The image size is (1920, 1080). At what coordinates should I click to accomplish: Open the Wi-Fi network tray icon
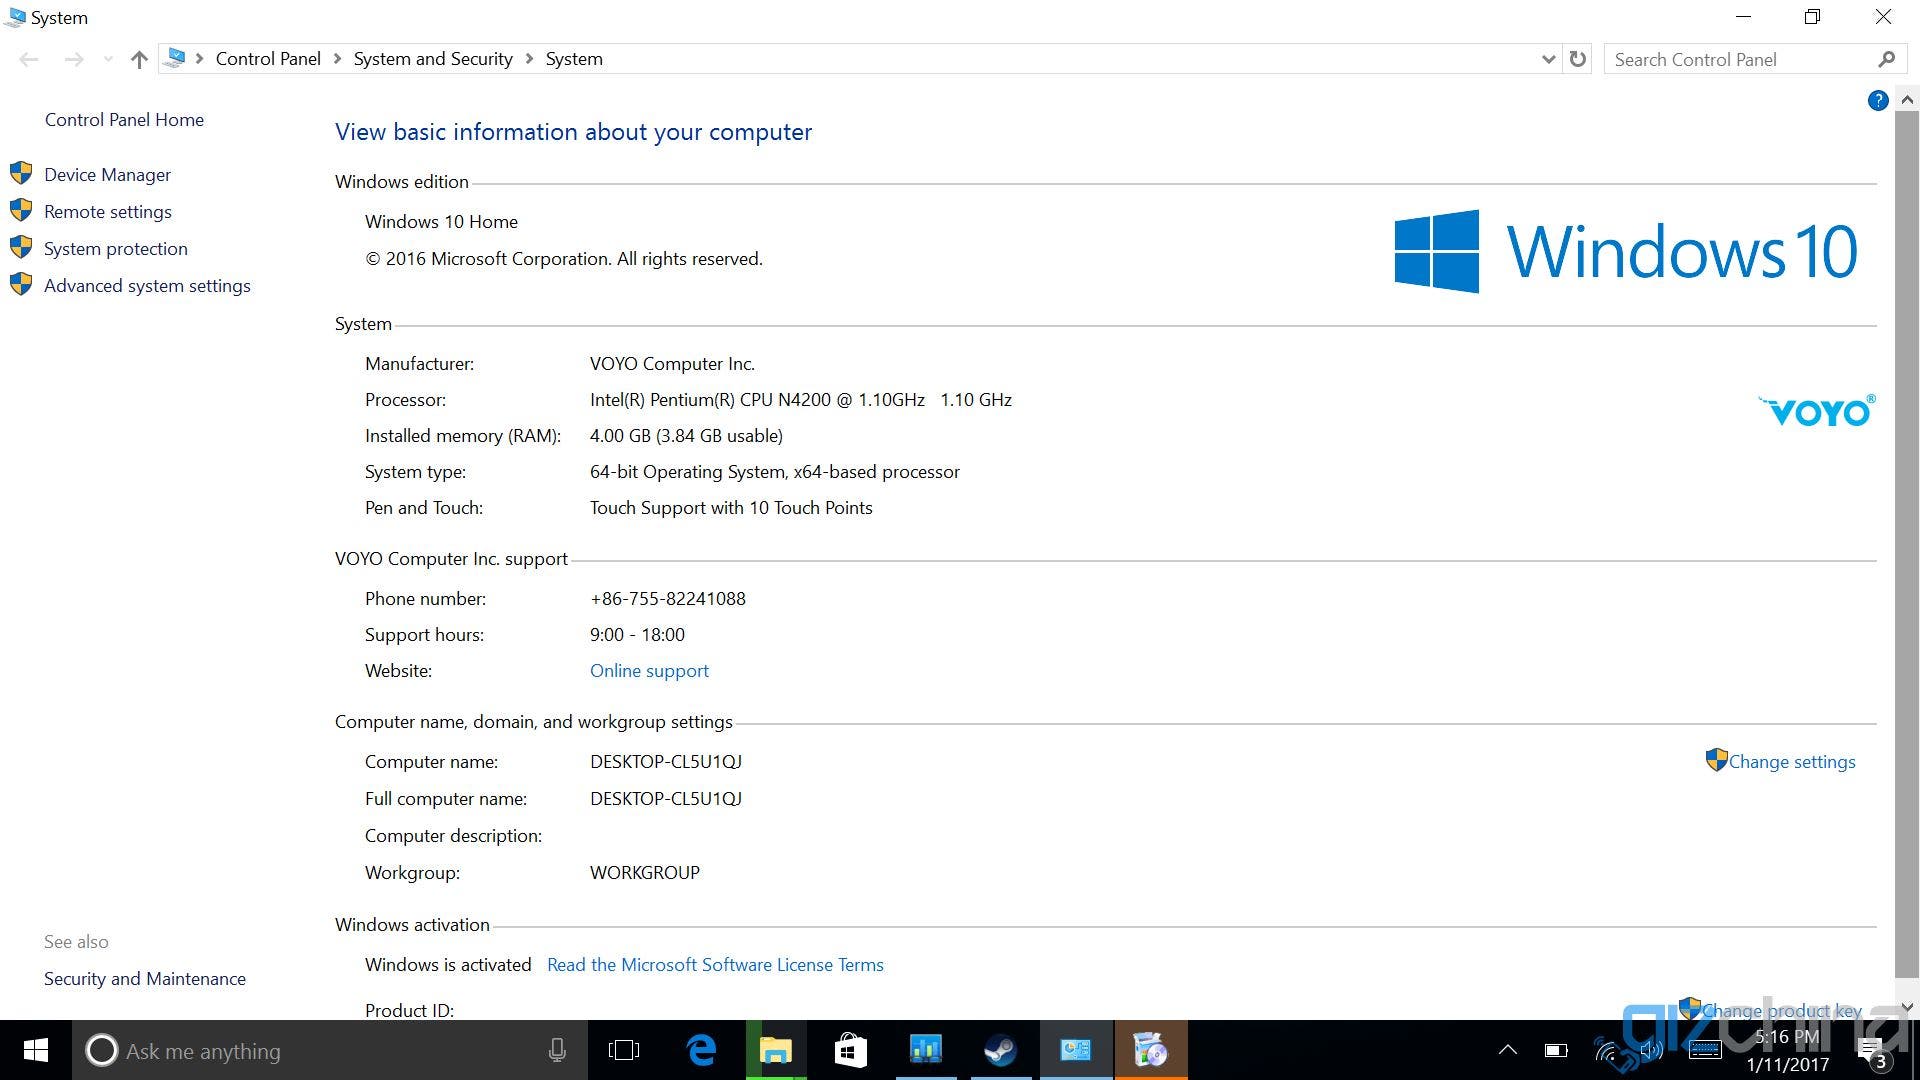click(x=1605, y=1051)
